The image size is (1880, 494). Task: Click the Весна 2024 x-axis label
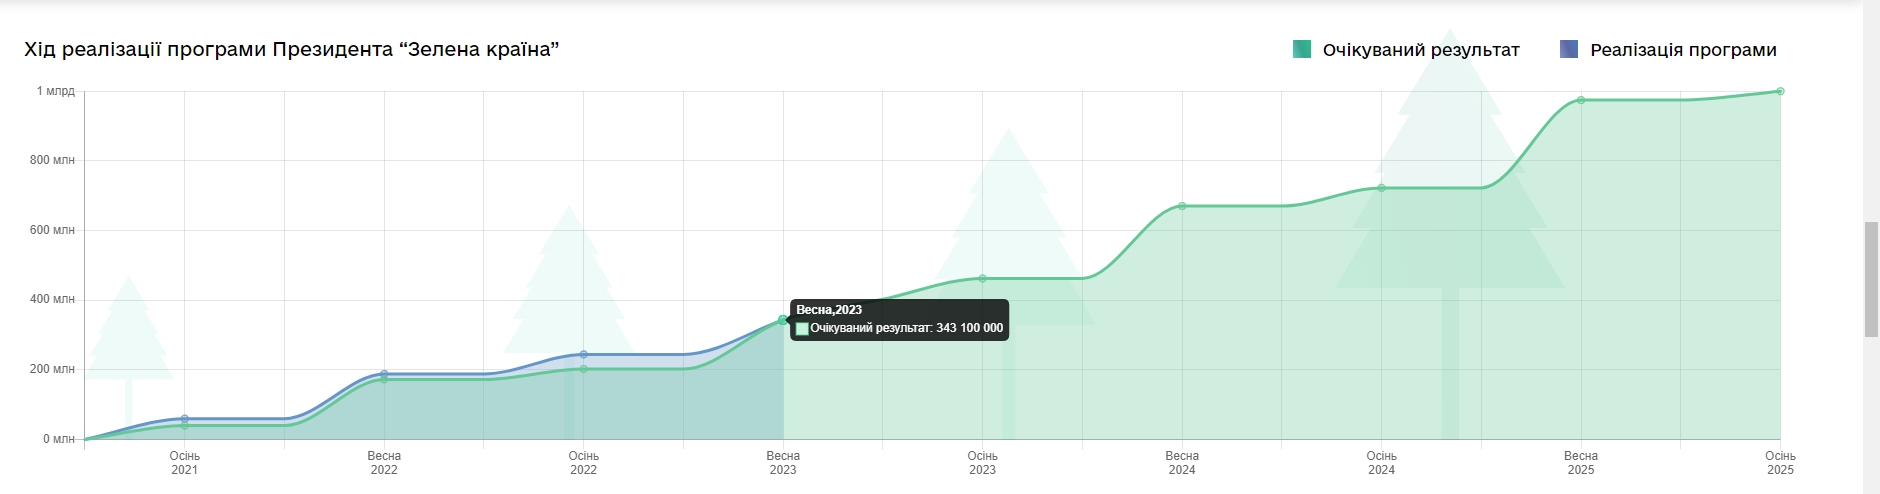pyautogui.click(x=1182, y=463)
